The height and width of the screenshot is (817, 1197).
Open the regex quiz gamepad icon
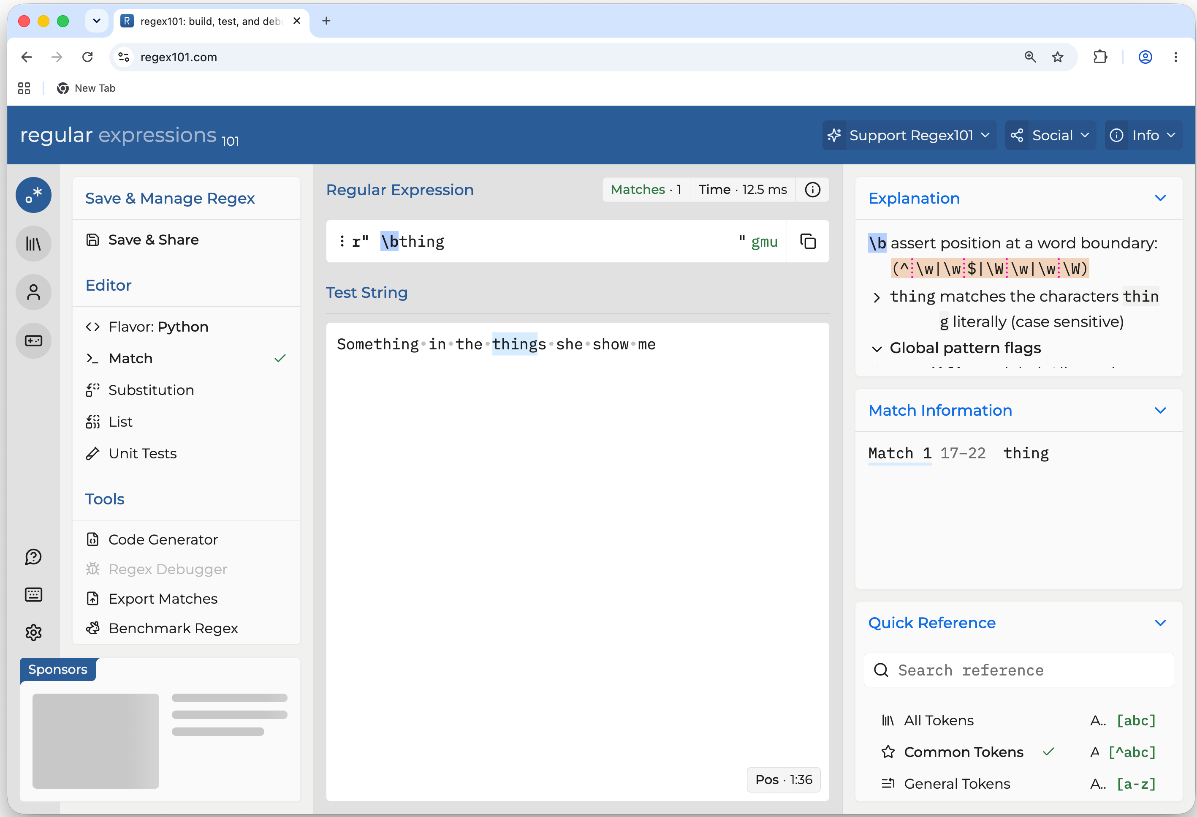click(x=34, y=341)
